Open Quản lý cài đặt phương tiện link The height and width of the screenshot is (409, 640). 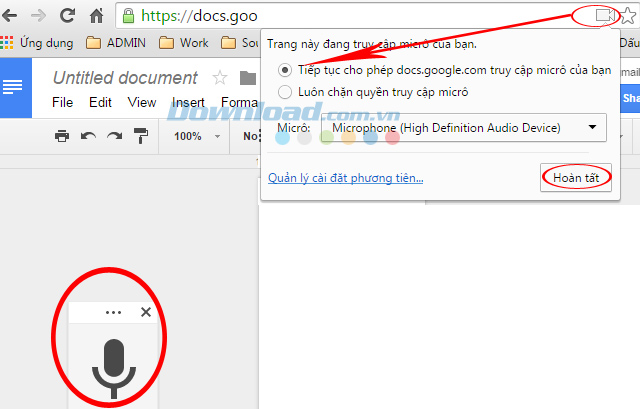click(345, 178)
